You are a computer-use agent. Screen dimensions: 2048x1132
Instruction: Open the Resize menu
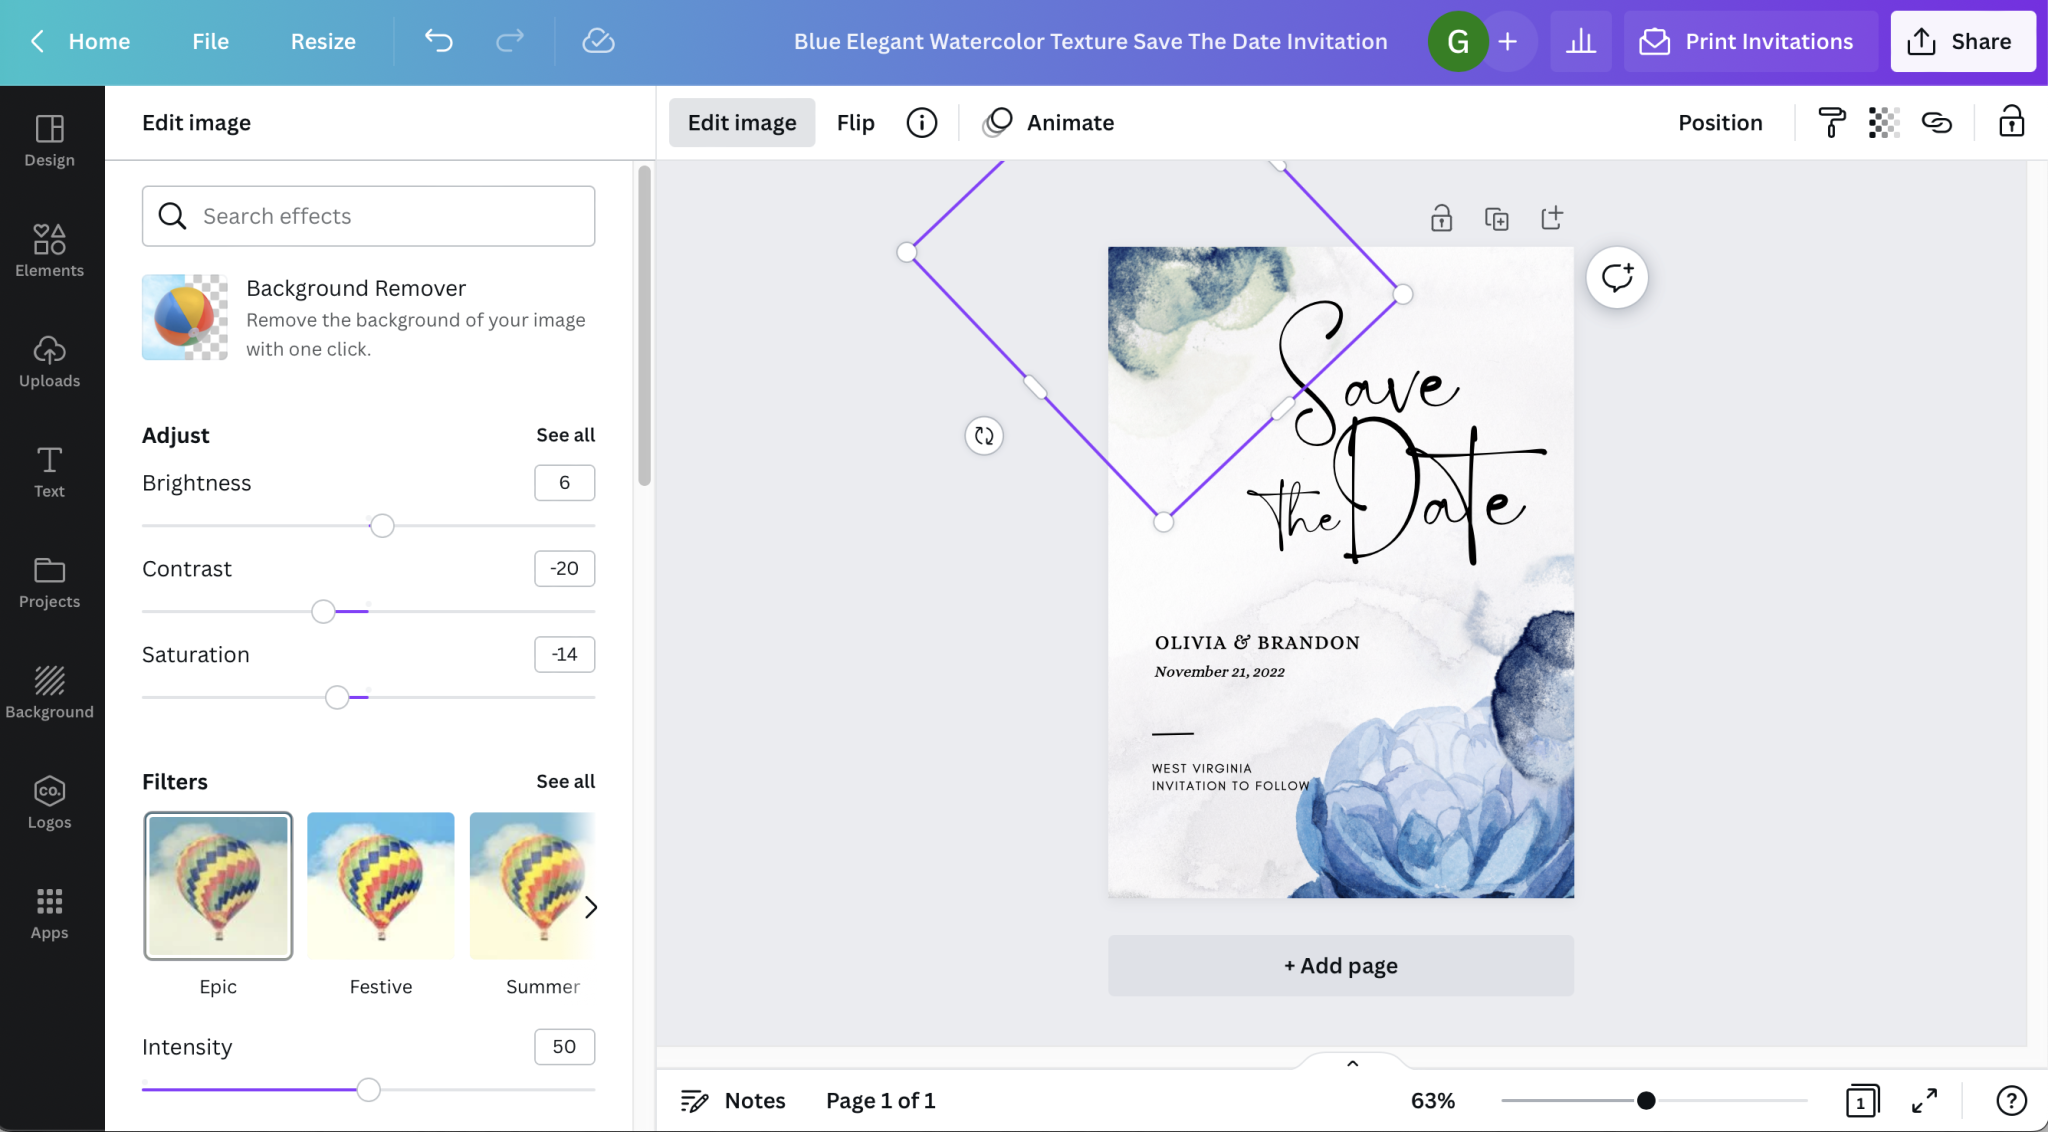click(323, 41)
